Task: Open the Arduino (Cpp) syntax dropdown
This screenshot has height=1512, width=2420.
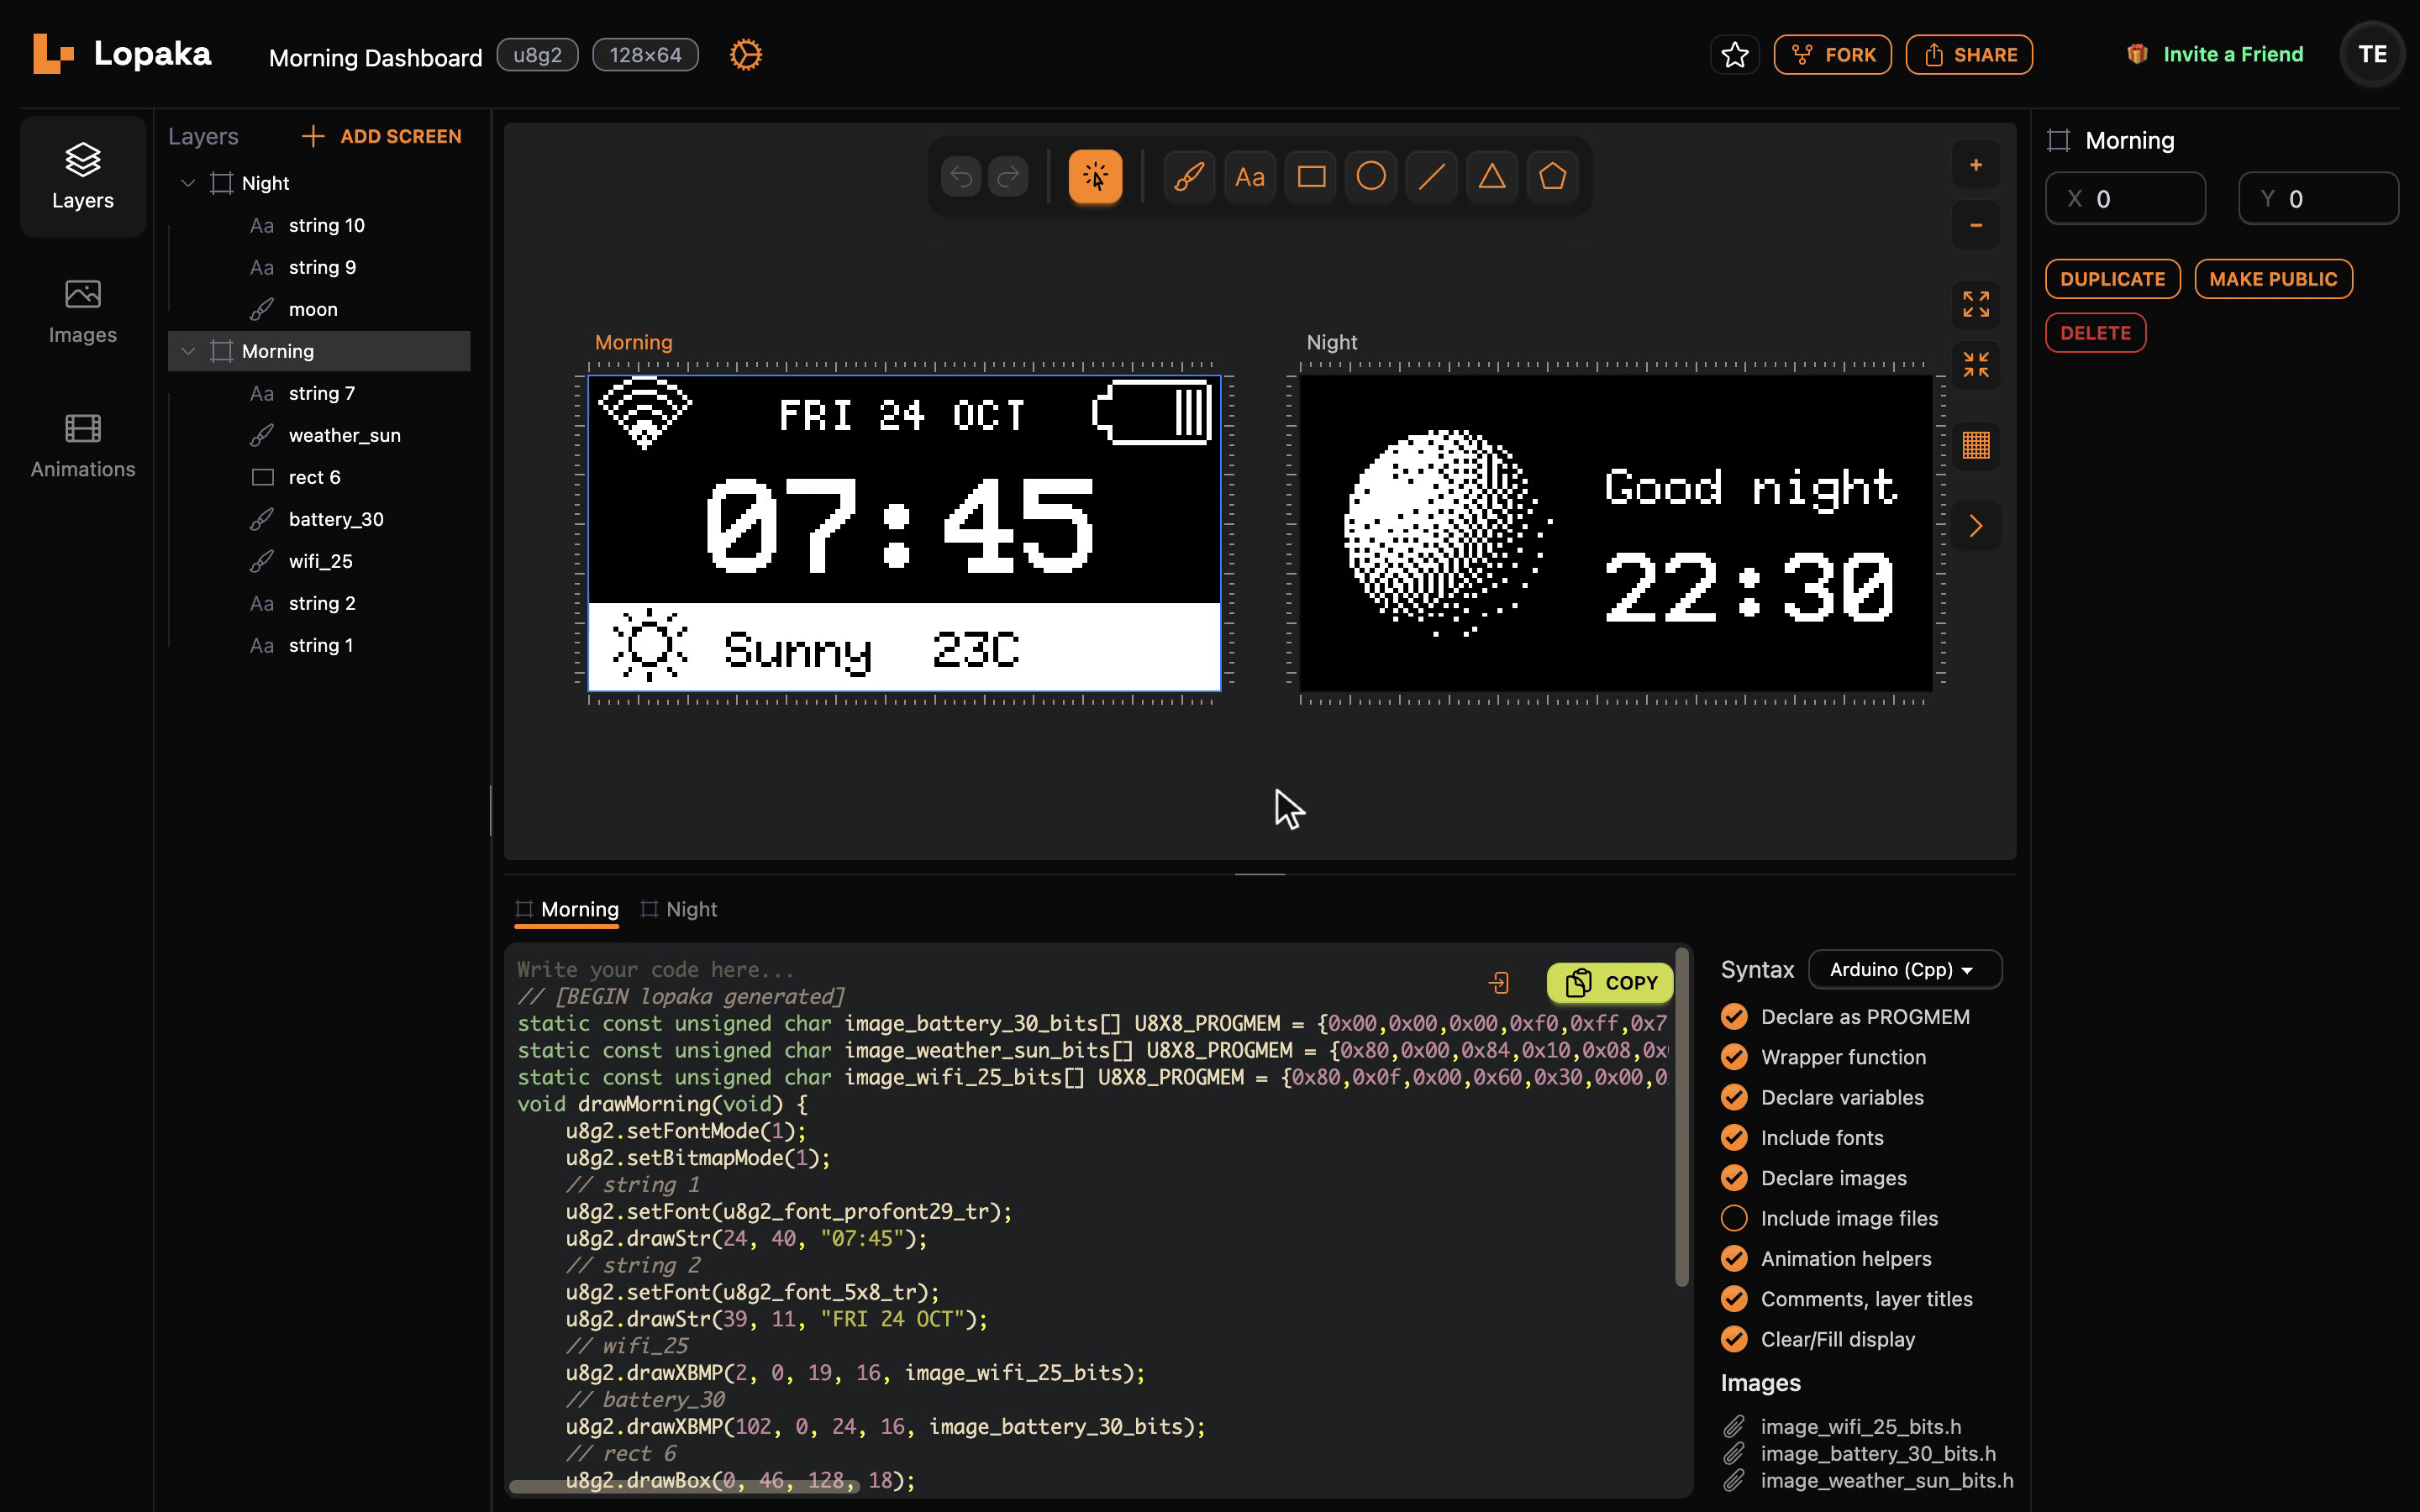Action: 1905,969
